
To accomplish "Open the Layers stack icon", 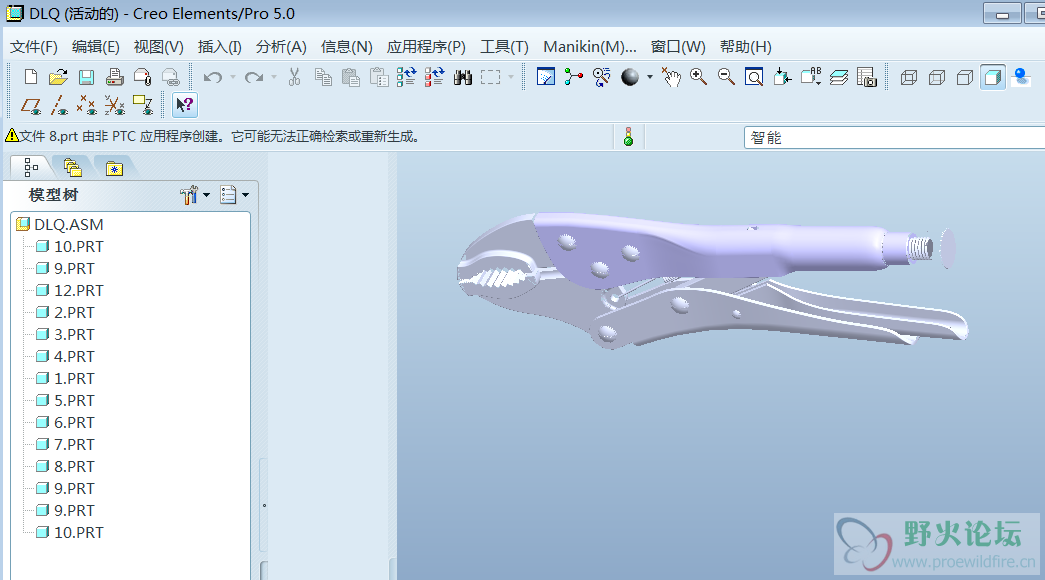I will coord(838,77).
